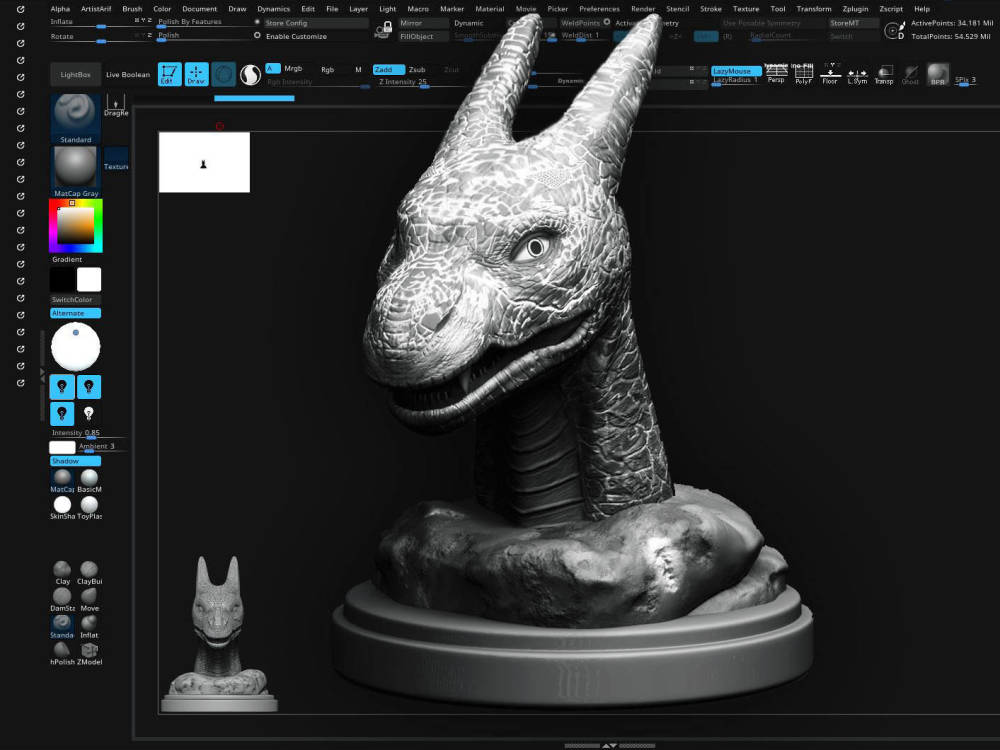Switch to Zsub mode
Viewport: 1000px width, 750px height.
click(x=417, y=70)
